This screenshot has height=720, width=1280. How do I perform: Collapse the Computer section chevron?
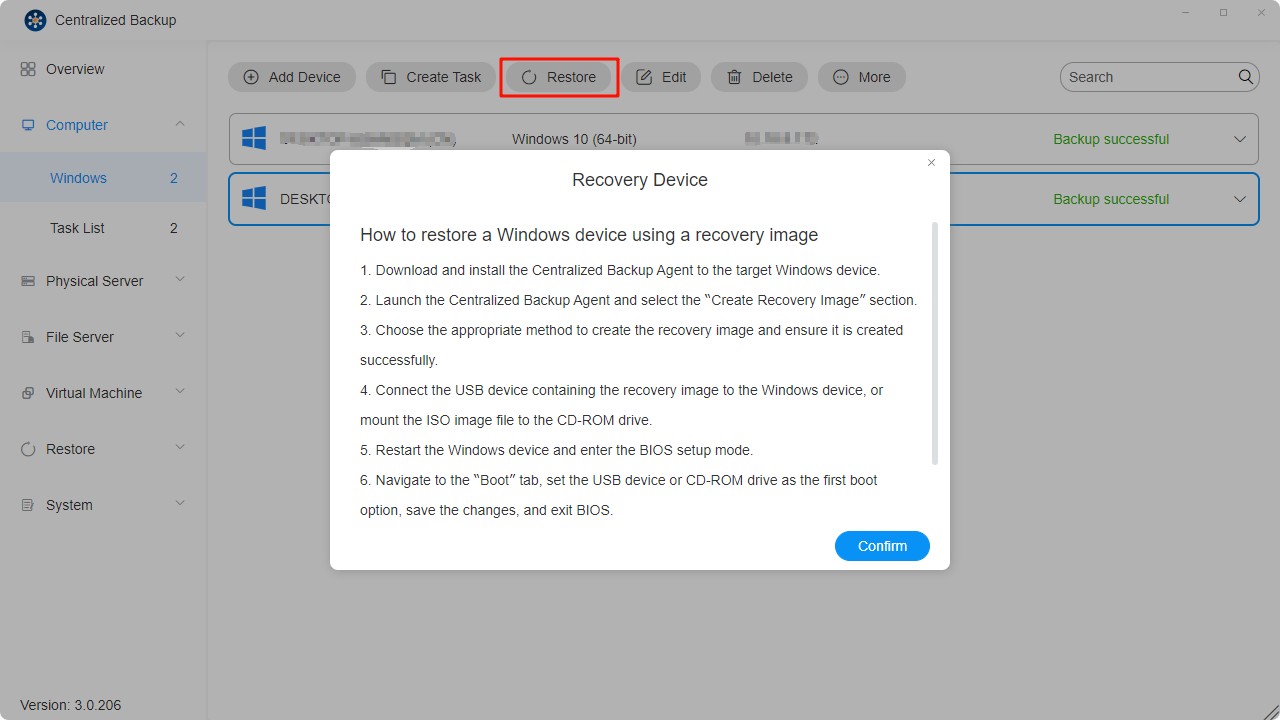coord(180,124)
